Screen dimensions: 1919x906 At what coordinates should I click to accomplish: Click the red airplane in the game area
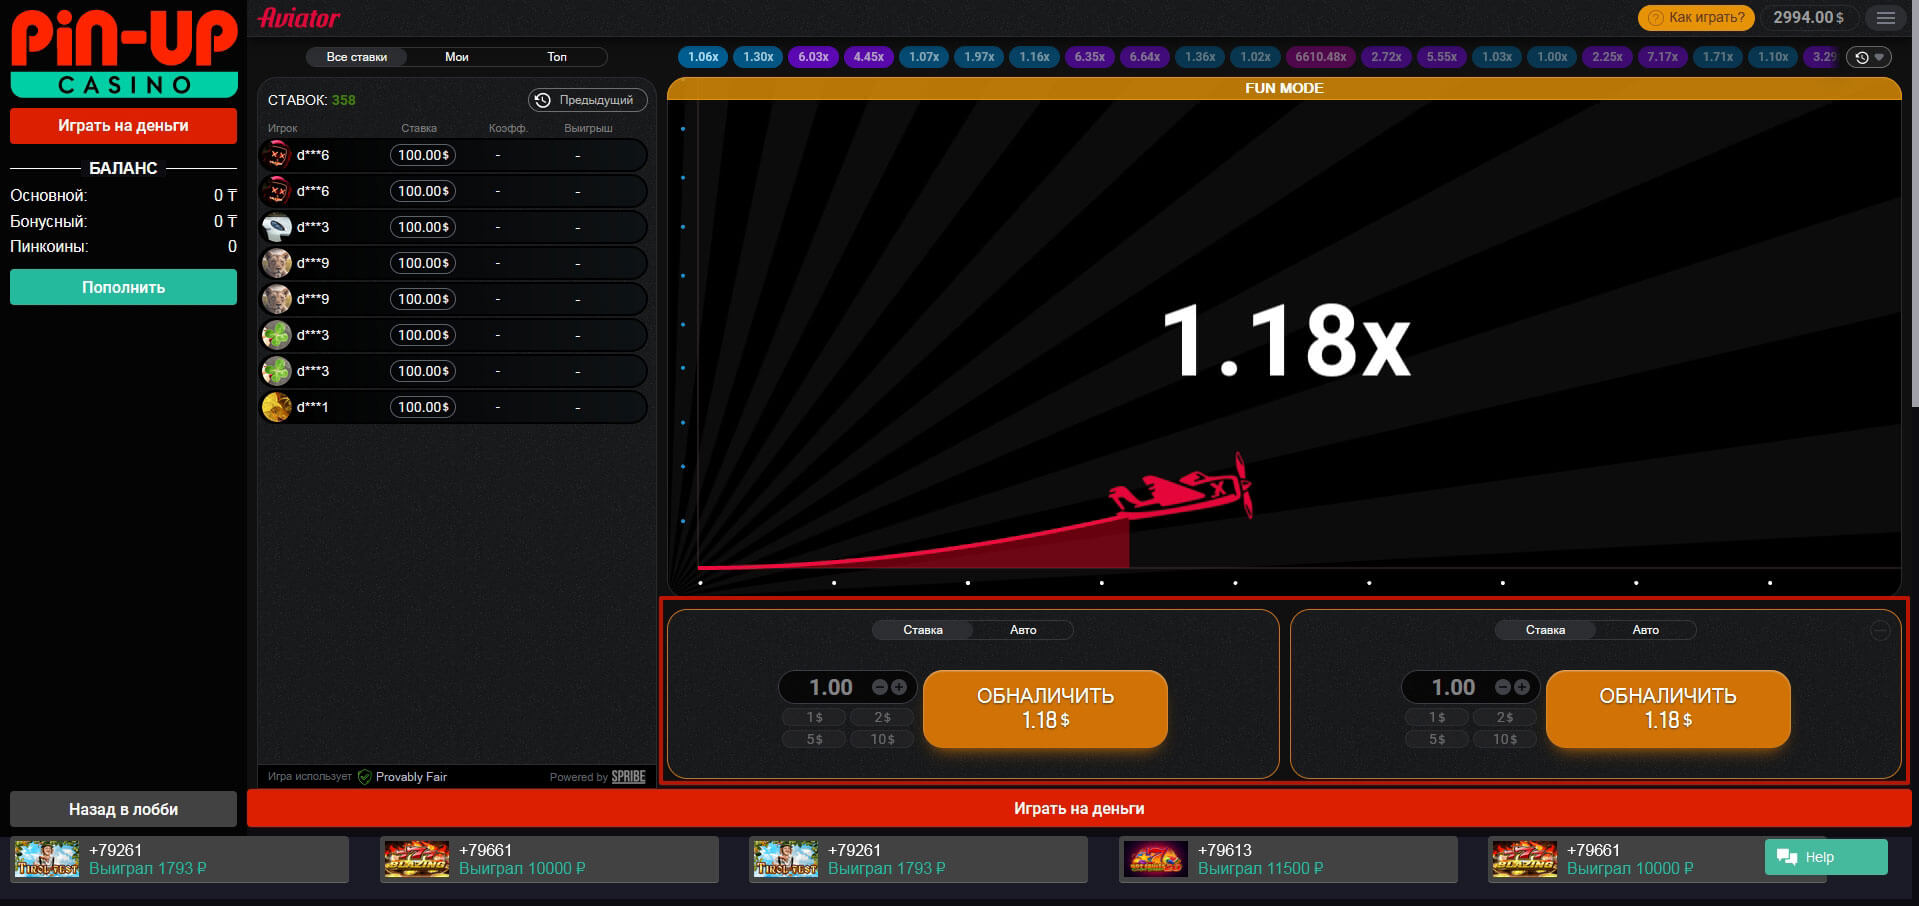pos(1182,488)
